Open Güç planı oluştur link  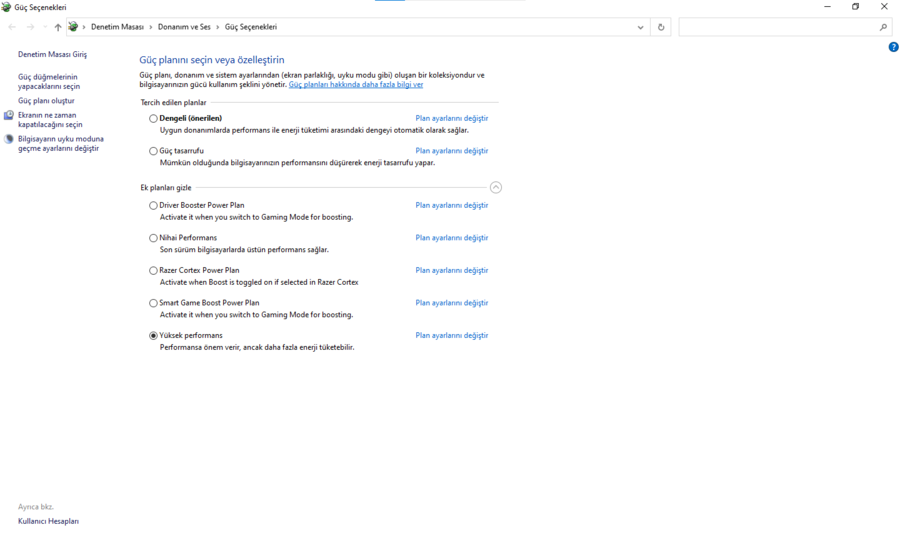pos(46,101)
